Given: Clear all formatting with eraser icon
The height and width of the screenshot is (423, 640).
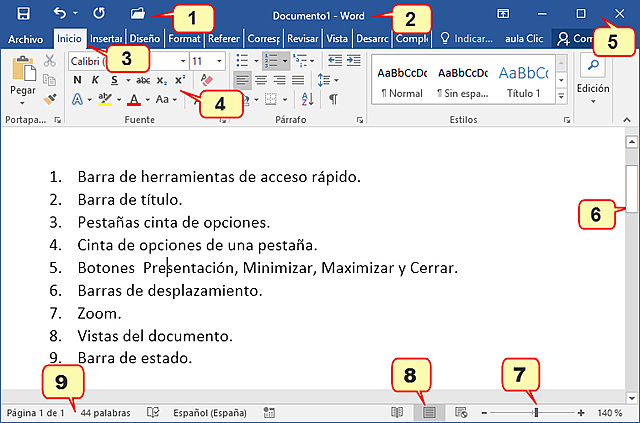Looking at the screenshot, I should click(207, 80).
